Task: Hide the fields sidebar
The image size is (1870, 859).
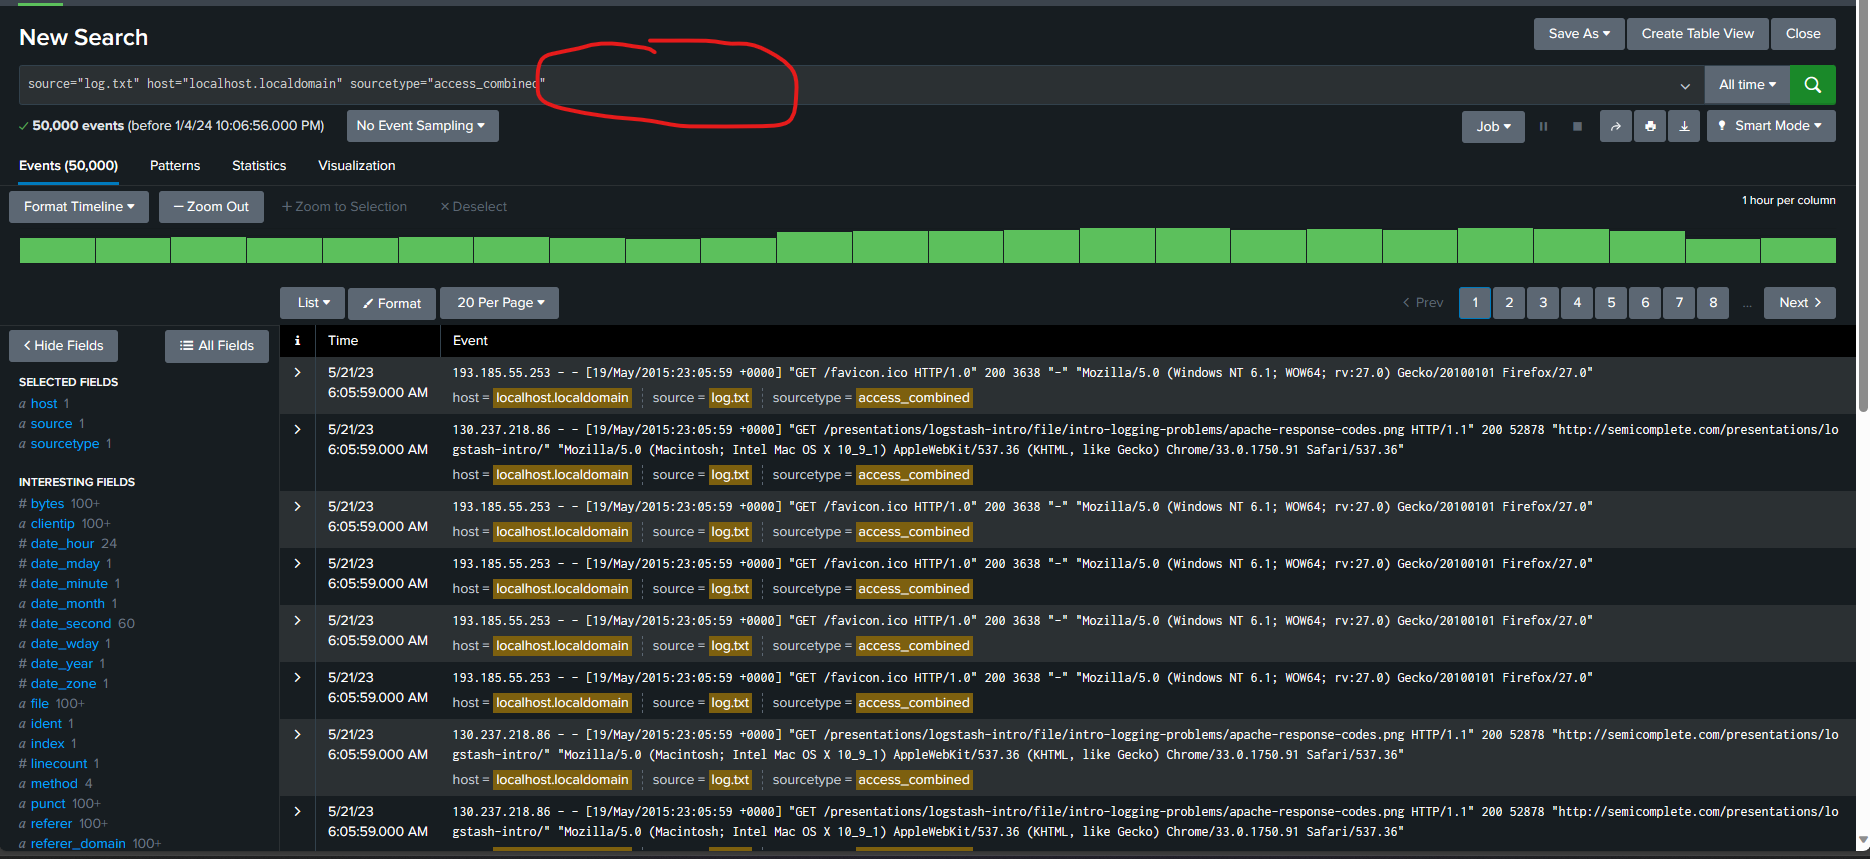Action: click(x=64, y=346)
